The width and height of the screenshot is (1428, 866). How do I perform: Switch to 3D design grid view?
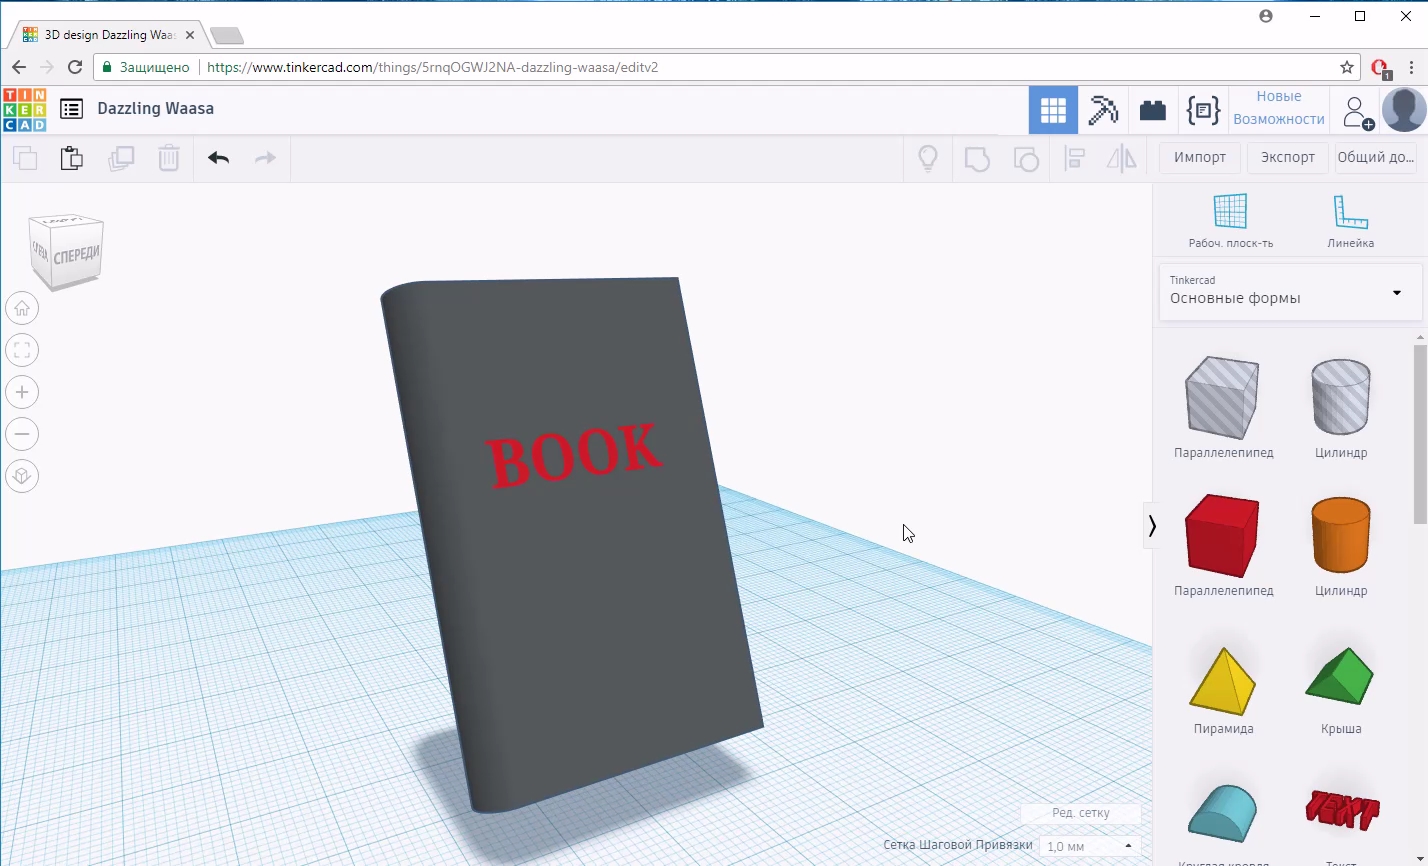(x=1053, y=110)
